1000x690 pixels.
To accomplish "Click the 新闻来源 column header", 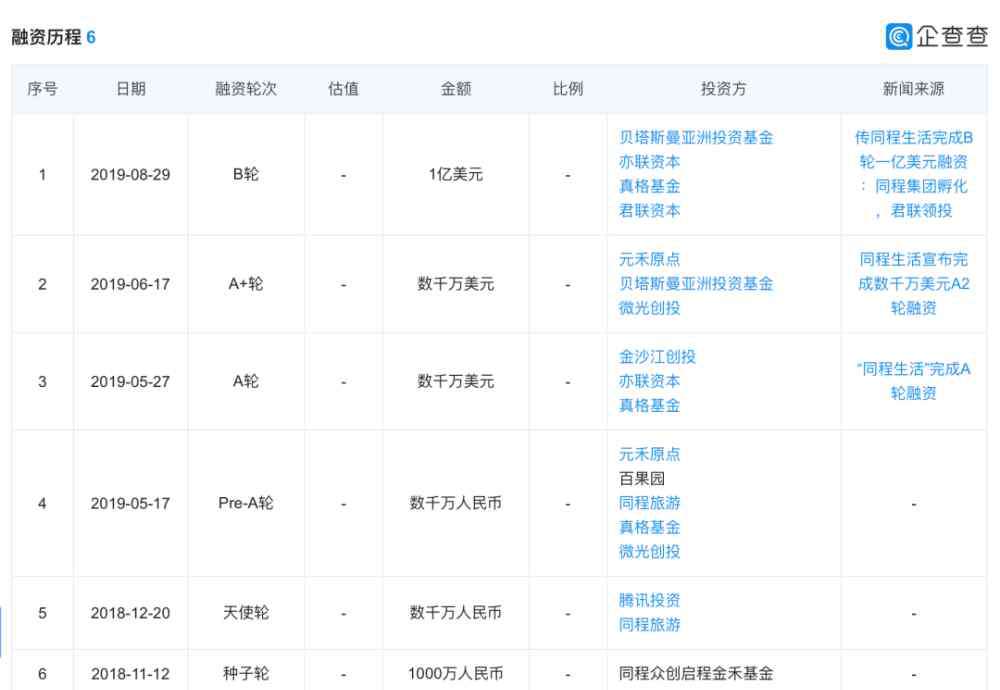I will [x=913, y=89].
